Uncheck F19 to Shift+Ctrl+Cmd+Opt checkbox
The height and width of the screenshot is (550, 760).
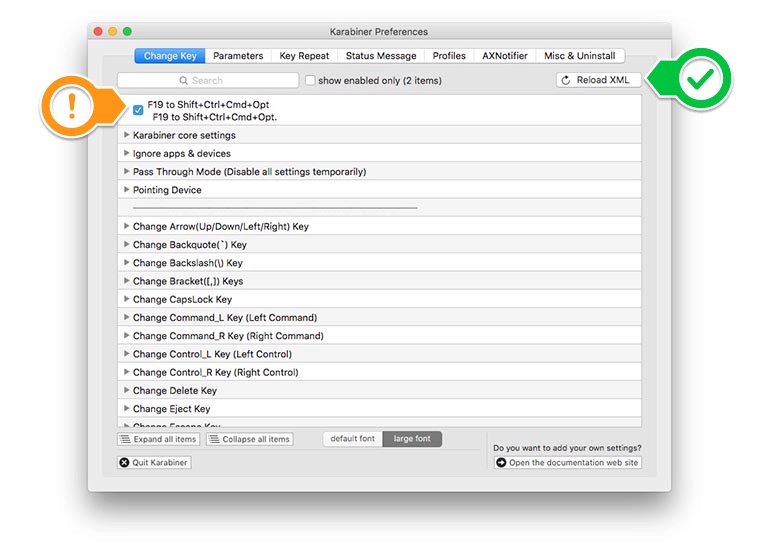(138, 110)
